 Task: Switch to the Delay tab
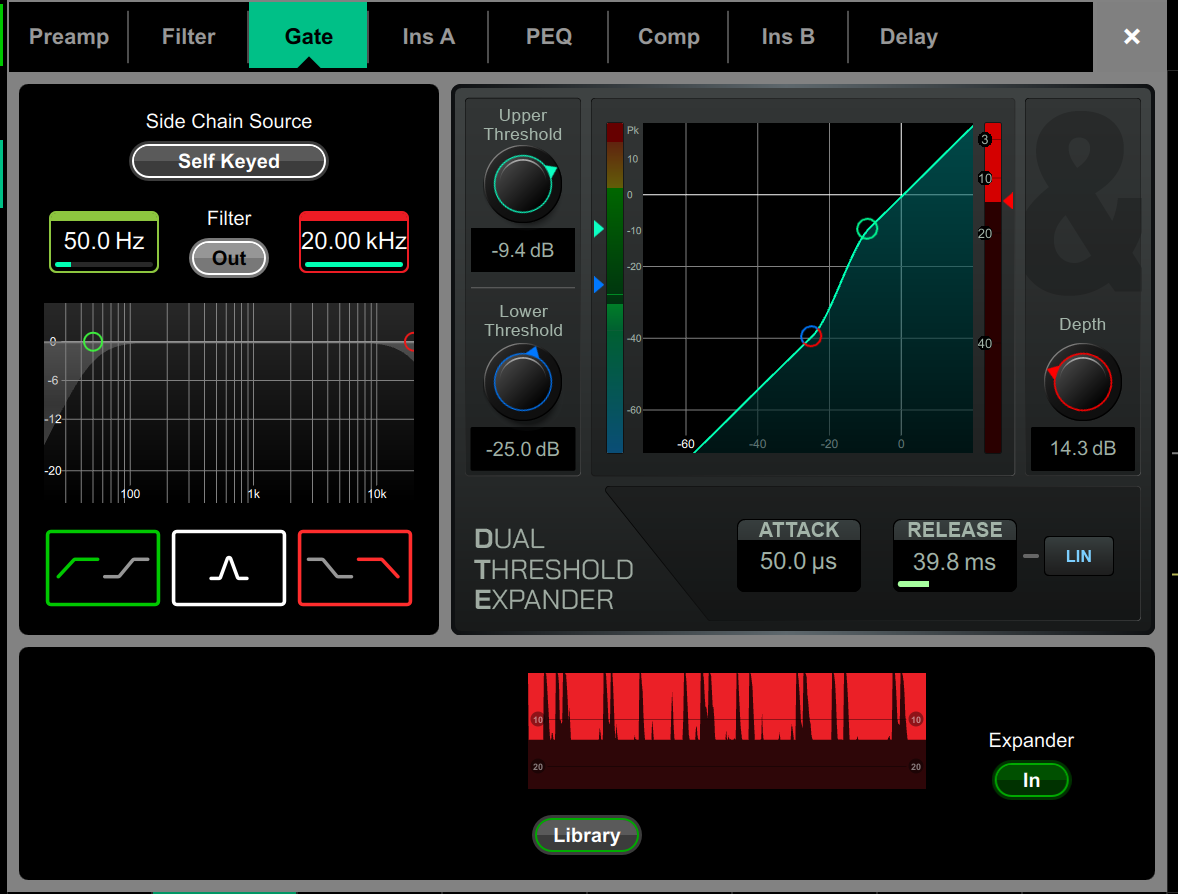[x=908, y=36]
